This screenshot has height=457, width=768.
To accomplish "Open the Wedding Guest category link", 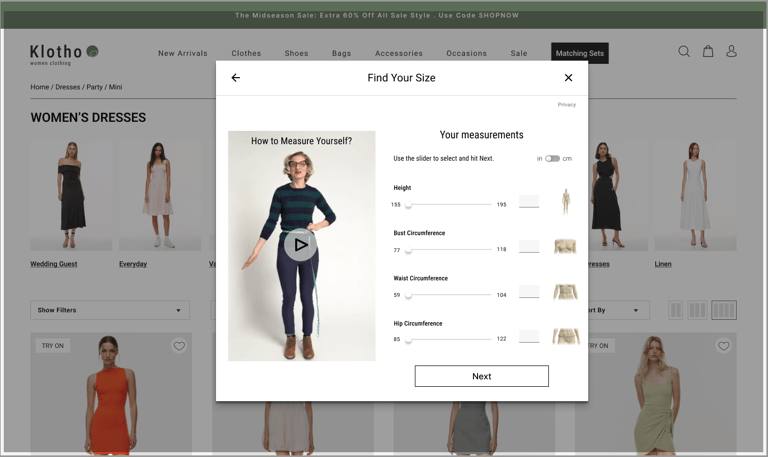I will click(x=54, y=264).
